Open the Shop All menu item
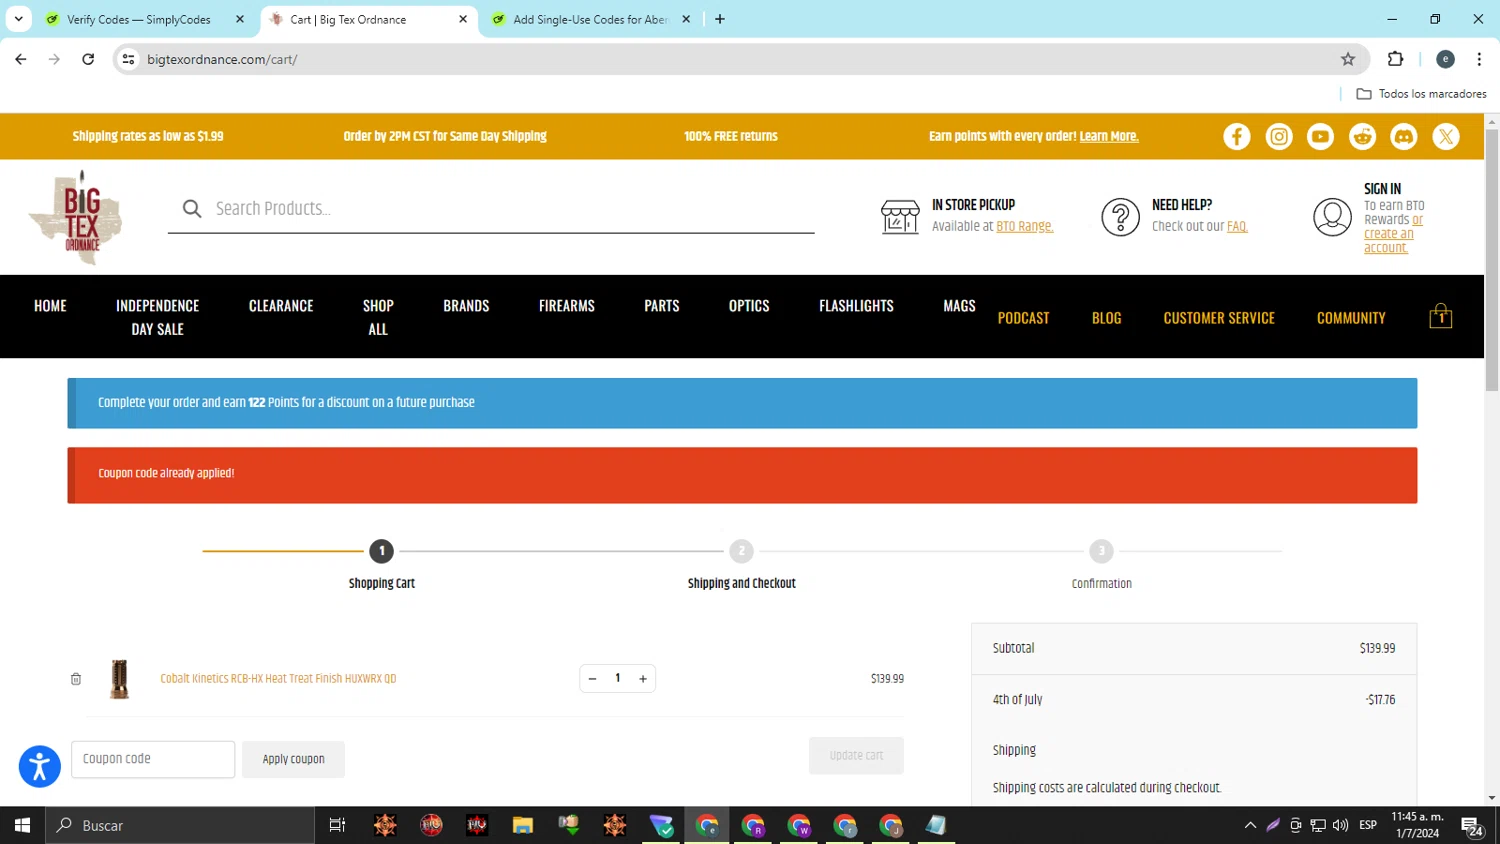The width and height of the screenshot is (1500, 844). (378, 317)
